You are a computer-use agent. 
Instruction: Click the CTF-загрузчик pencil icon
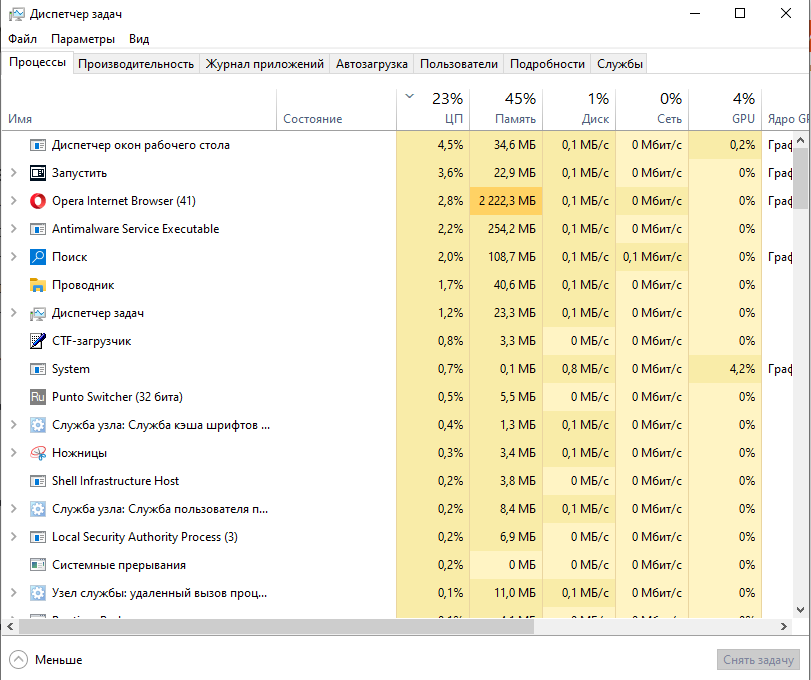[x=37, y=340]
